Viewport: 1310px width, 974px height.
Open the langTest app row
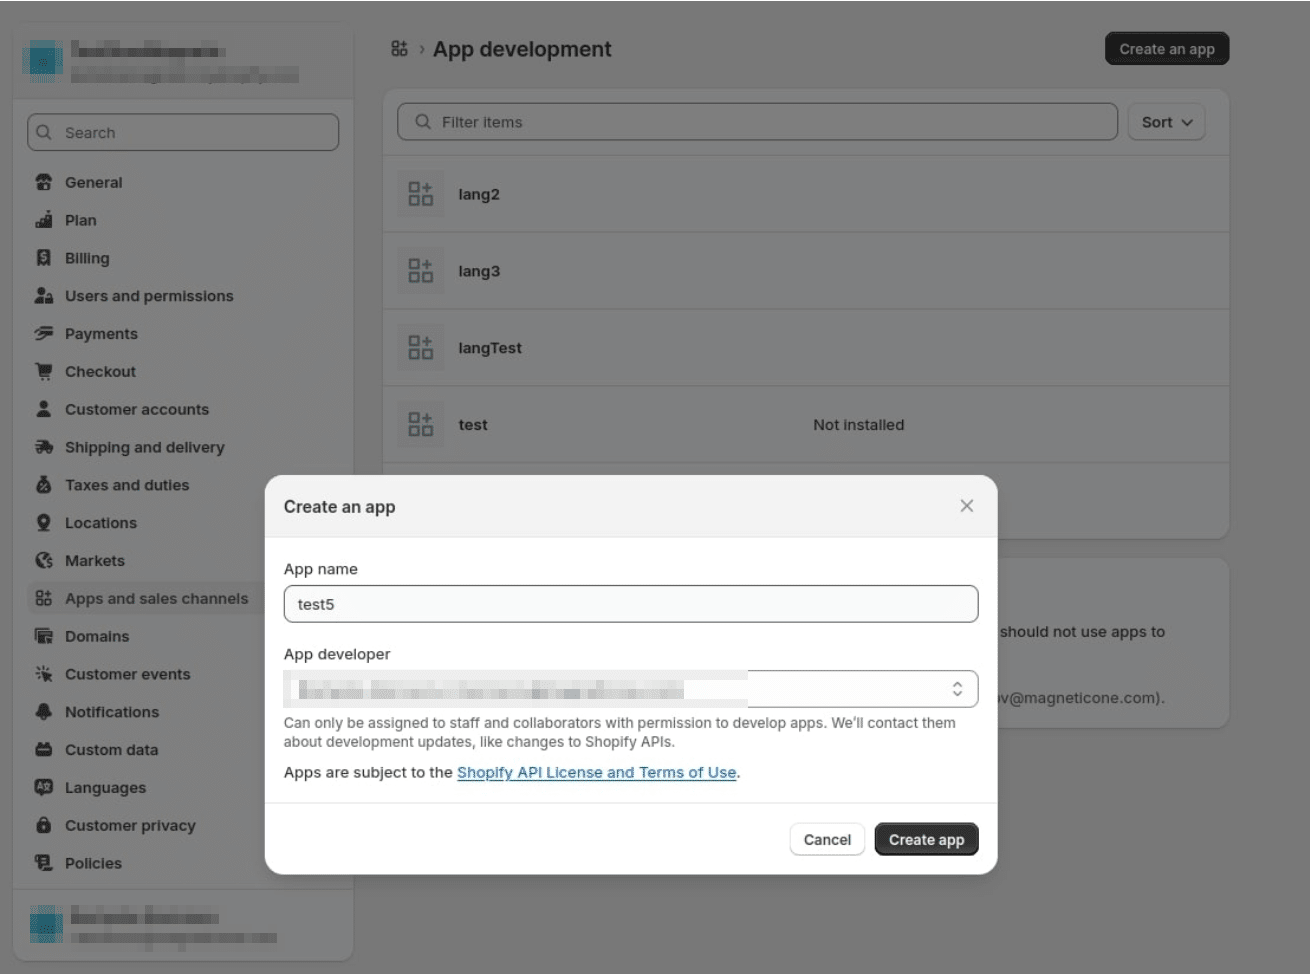806,347
